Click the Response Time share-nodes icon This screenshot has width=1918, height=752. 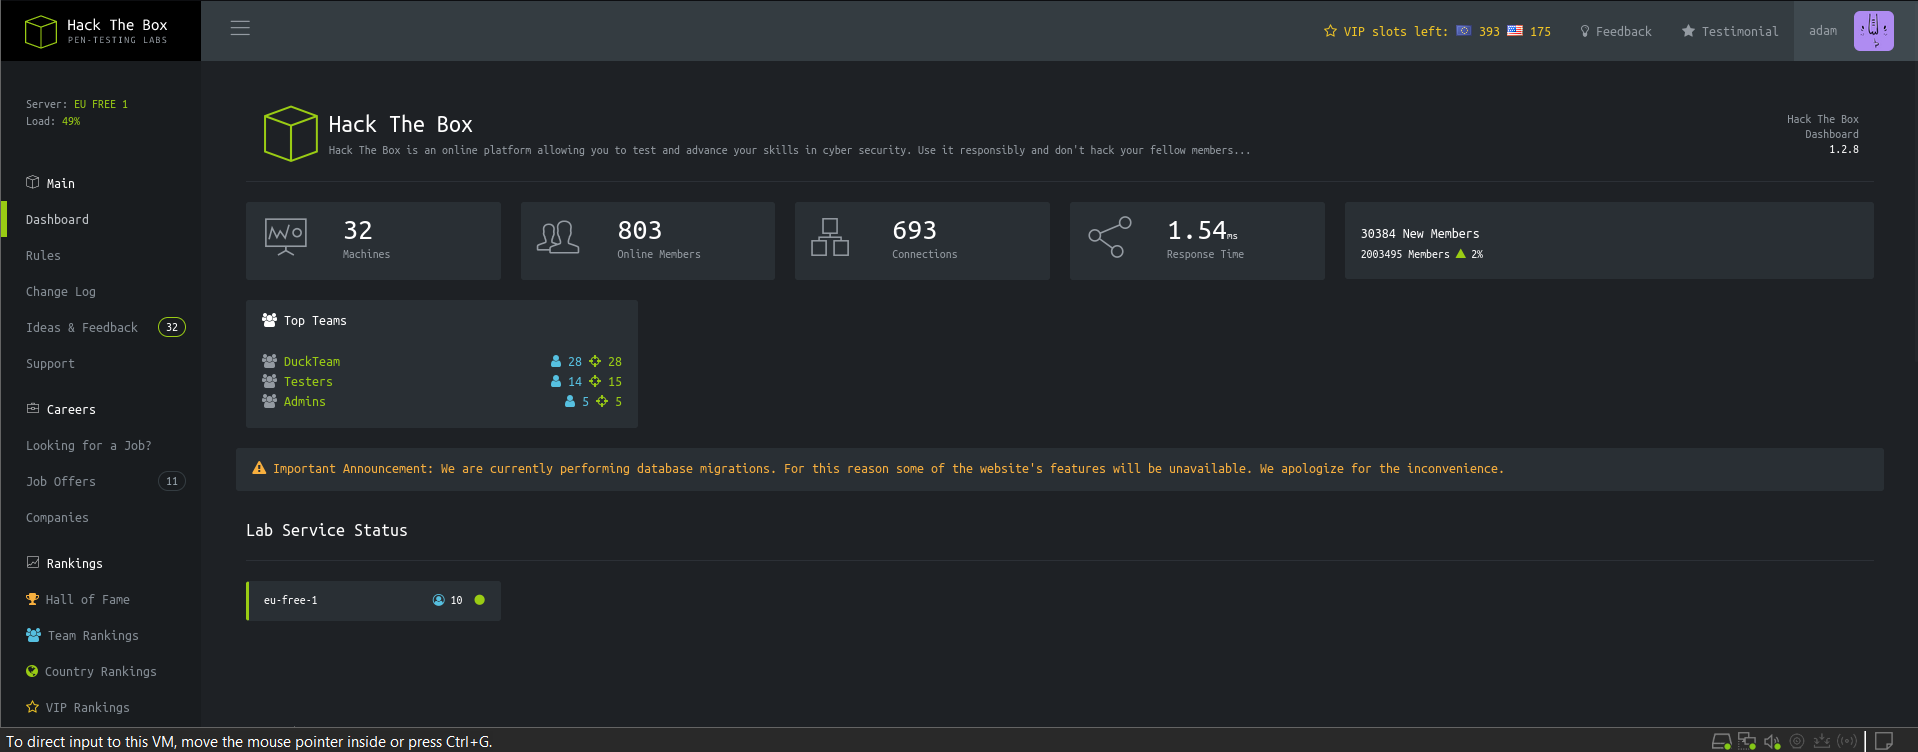tap(1110, 237)
